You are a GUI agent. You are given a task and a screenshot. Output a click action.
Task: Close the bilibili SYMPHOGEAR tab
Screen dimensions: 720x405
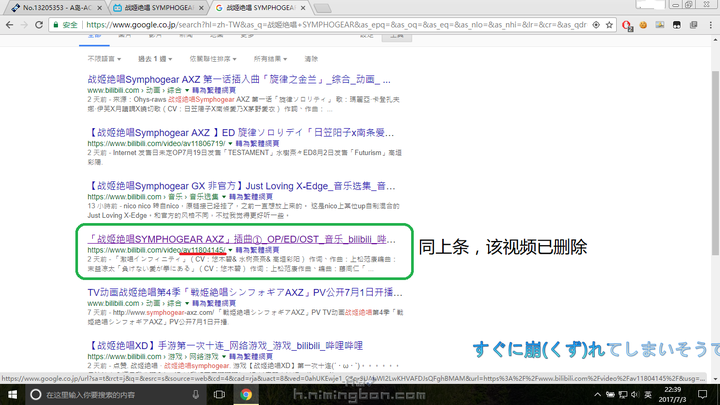(201, 8)
